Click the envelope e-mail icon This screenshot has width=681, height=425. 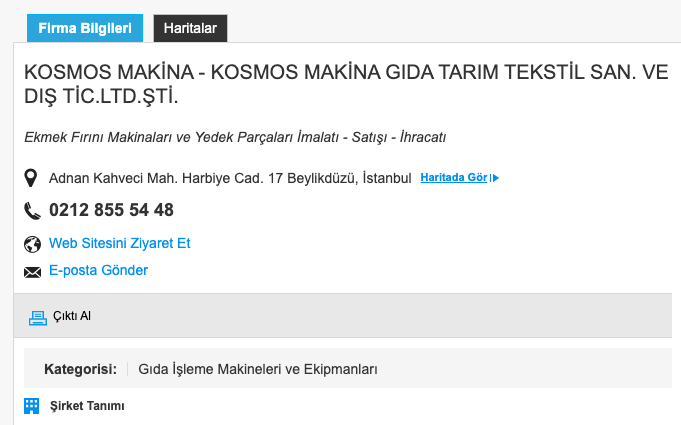32,271
